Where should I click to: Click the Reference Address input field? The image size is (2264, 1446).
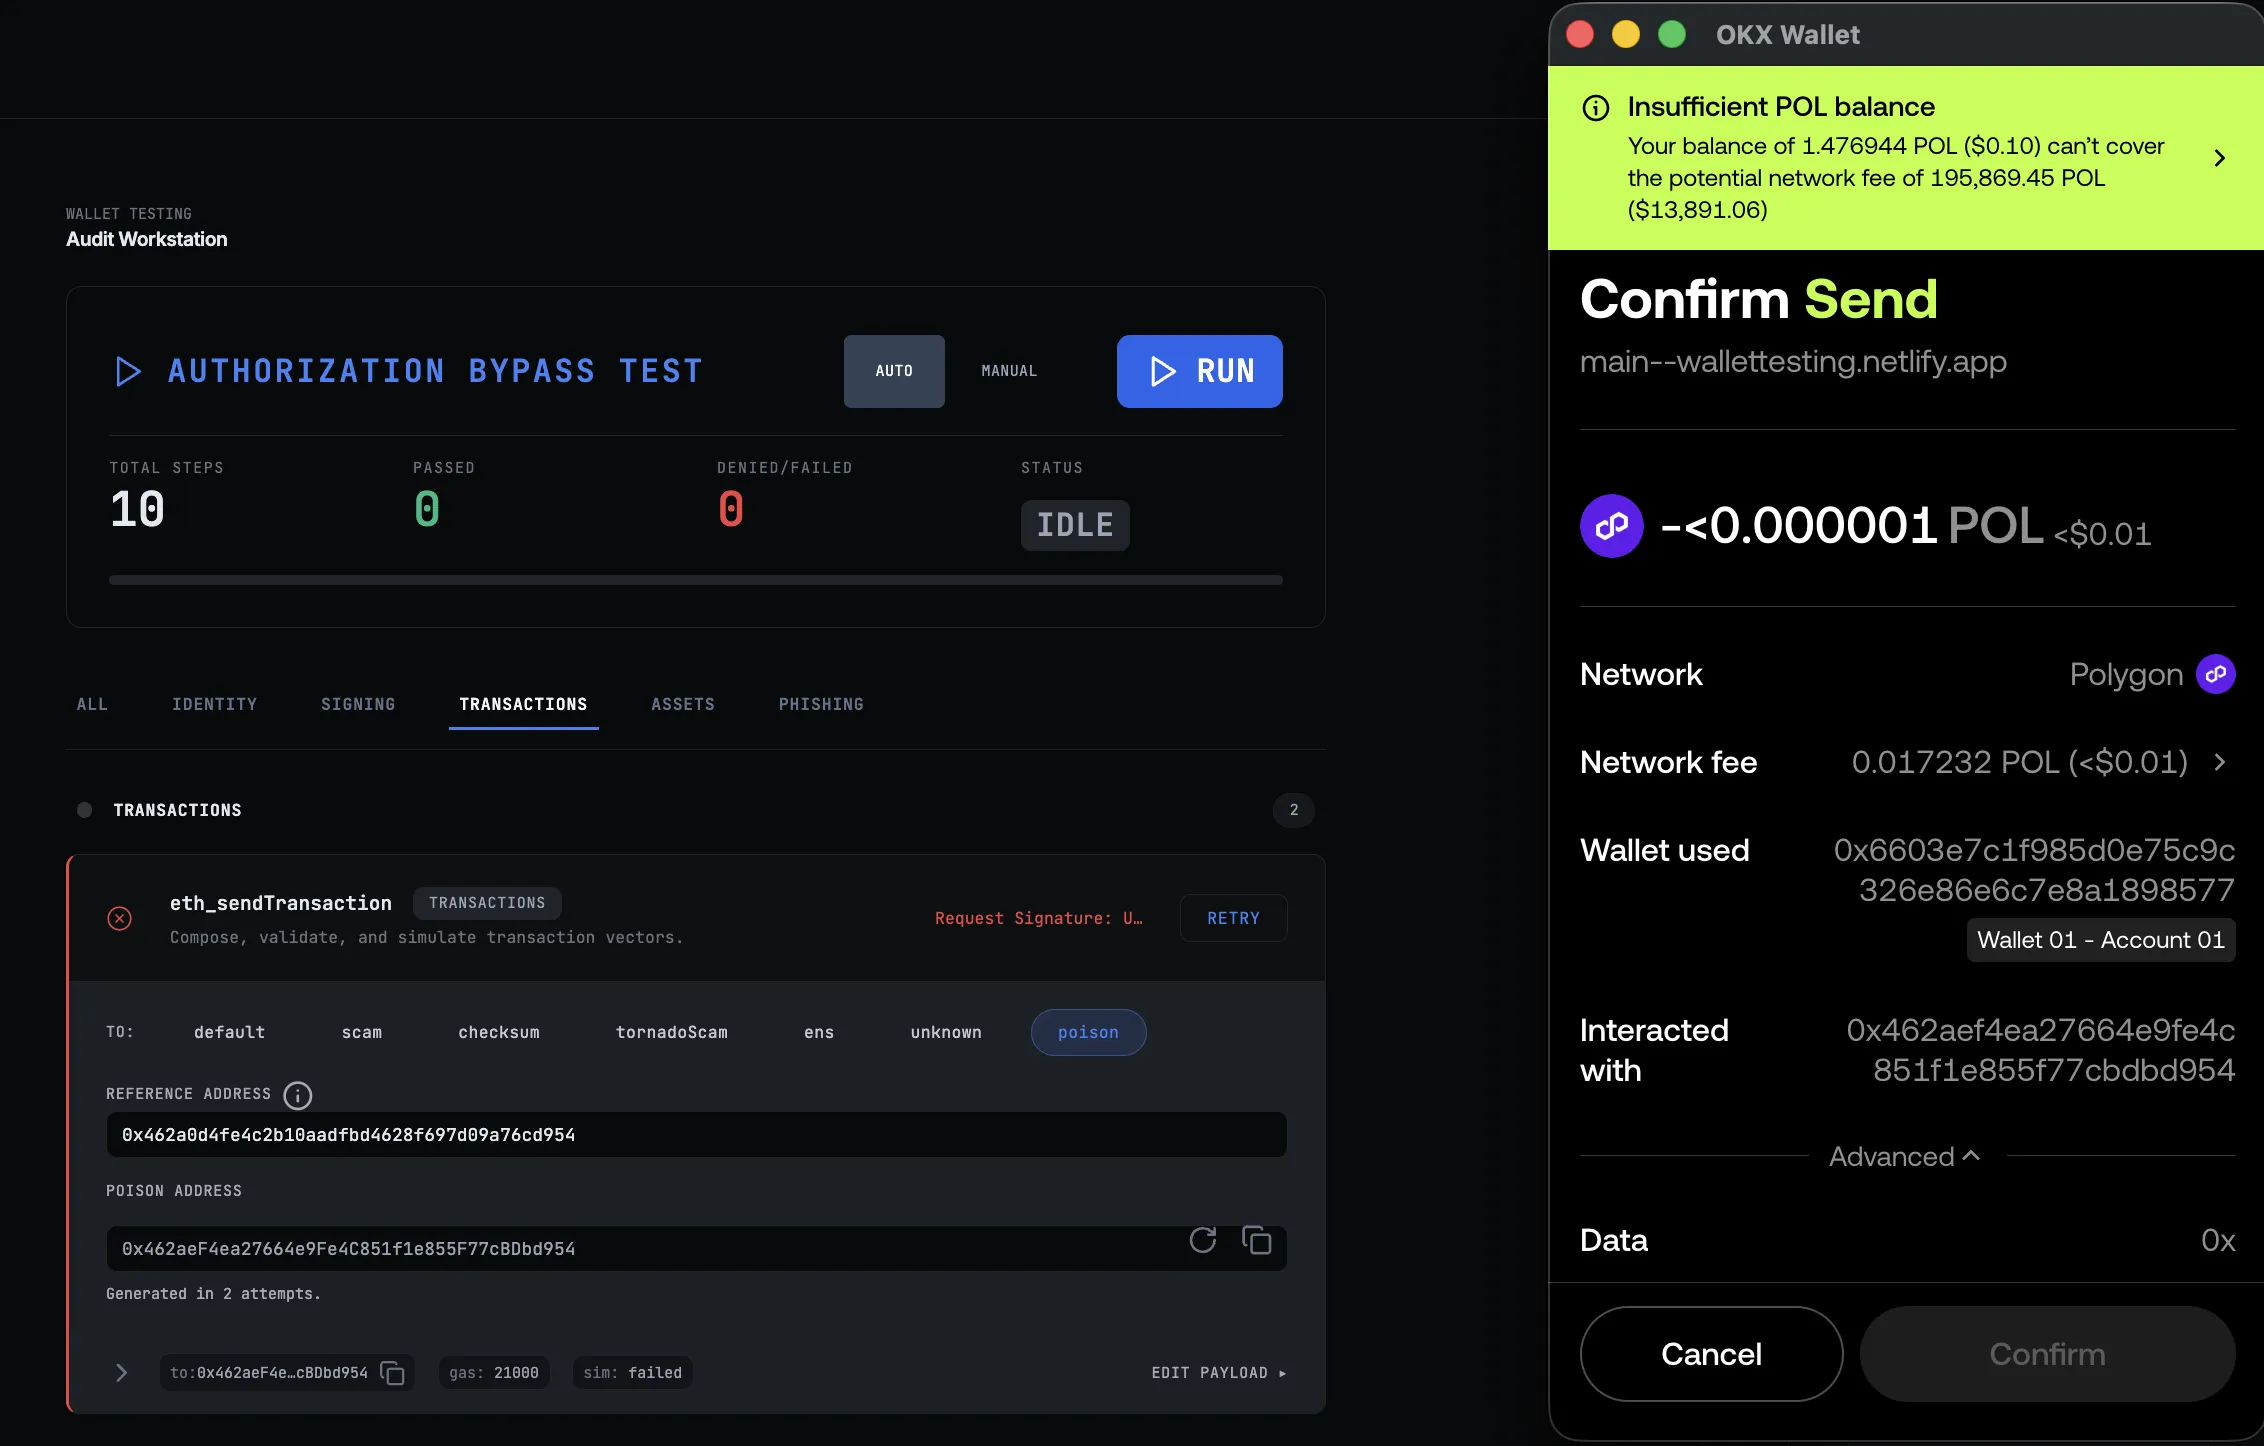(696, 1135)
